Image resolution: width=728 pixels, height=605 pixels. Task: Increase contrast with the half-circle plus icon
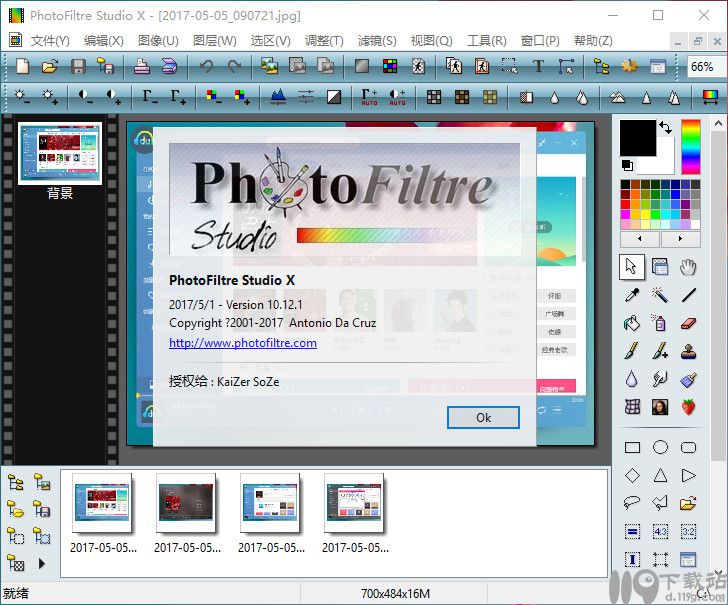point(113,97)
